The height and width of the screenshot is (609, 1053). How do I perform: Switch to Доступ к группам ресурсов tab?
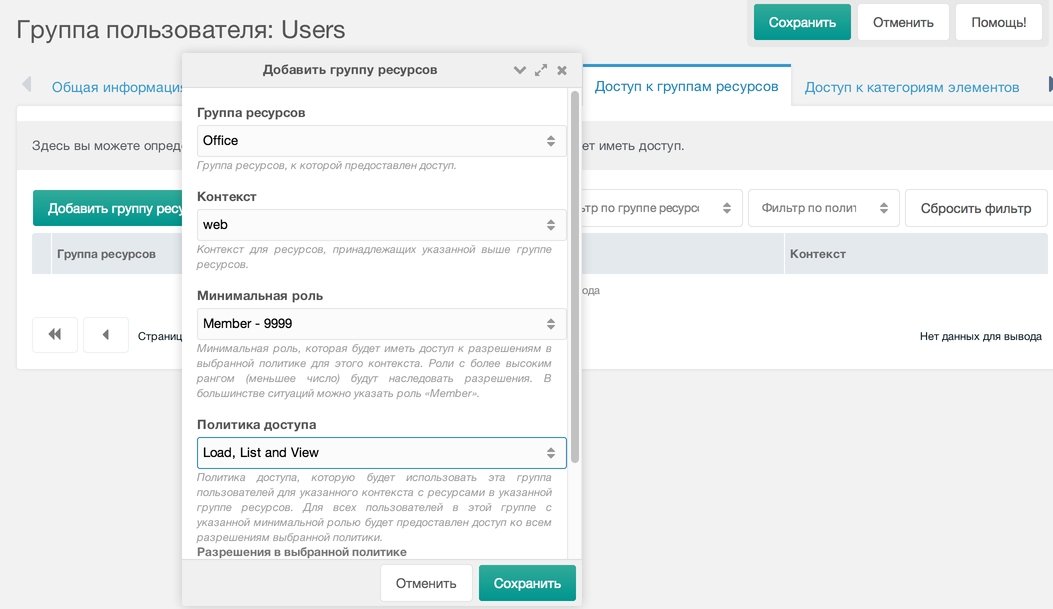click(686, 86)
